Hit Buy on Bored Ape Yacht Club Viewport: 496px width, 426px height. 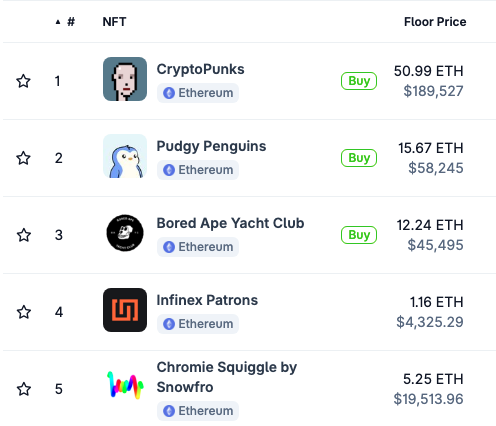point(359,235)
